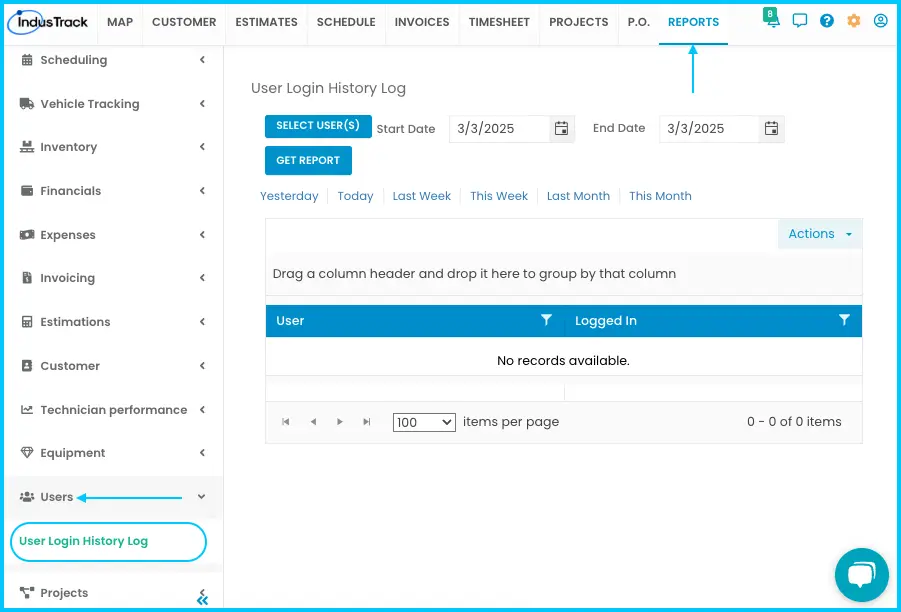Go to the last page of results
The height and width of the screenshot is (612, 901).
point(367,422)
